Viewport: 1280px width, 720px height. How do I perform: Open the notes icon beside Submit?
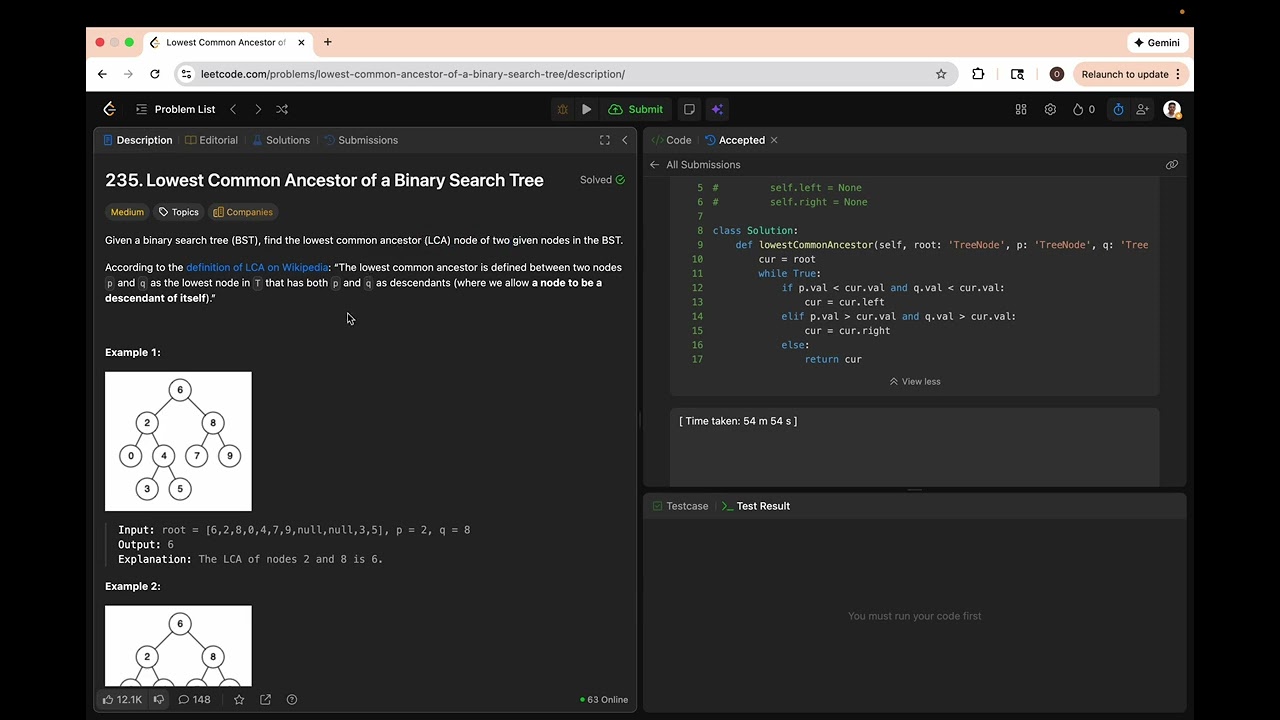click(x=689, y=109)
